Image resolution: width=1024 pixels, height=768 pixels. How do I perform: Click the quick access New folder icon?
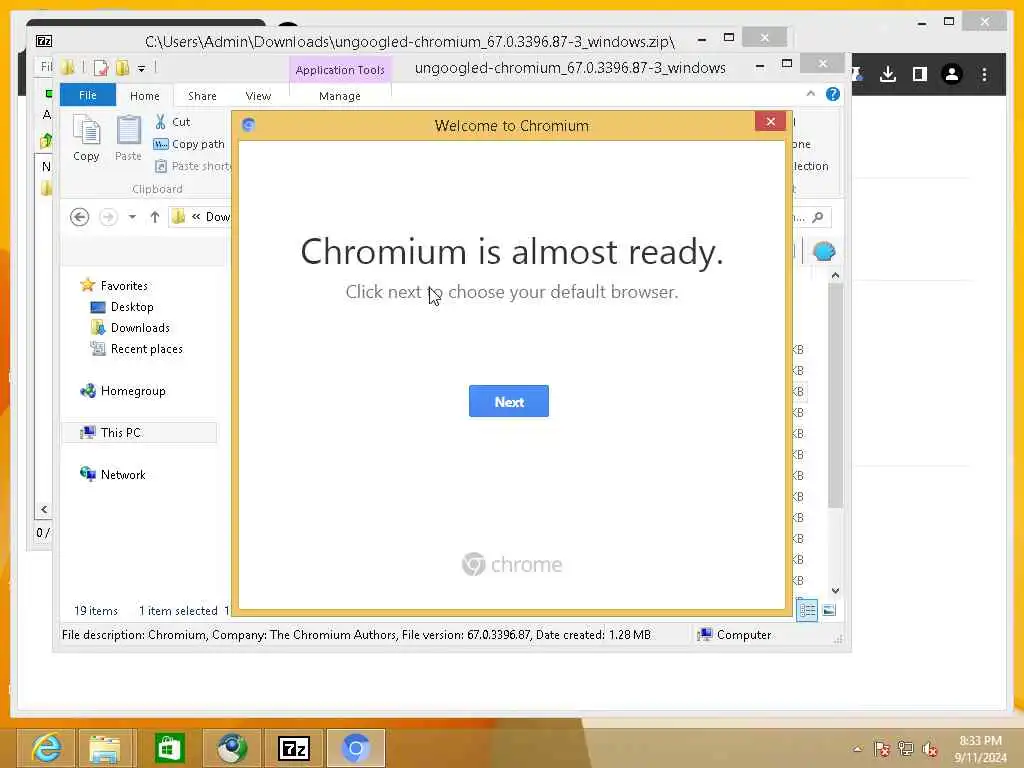(122, 67)
